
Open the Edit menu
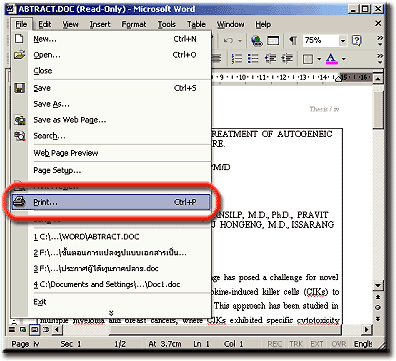pyautogui.click(x=45, y=24)
